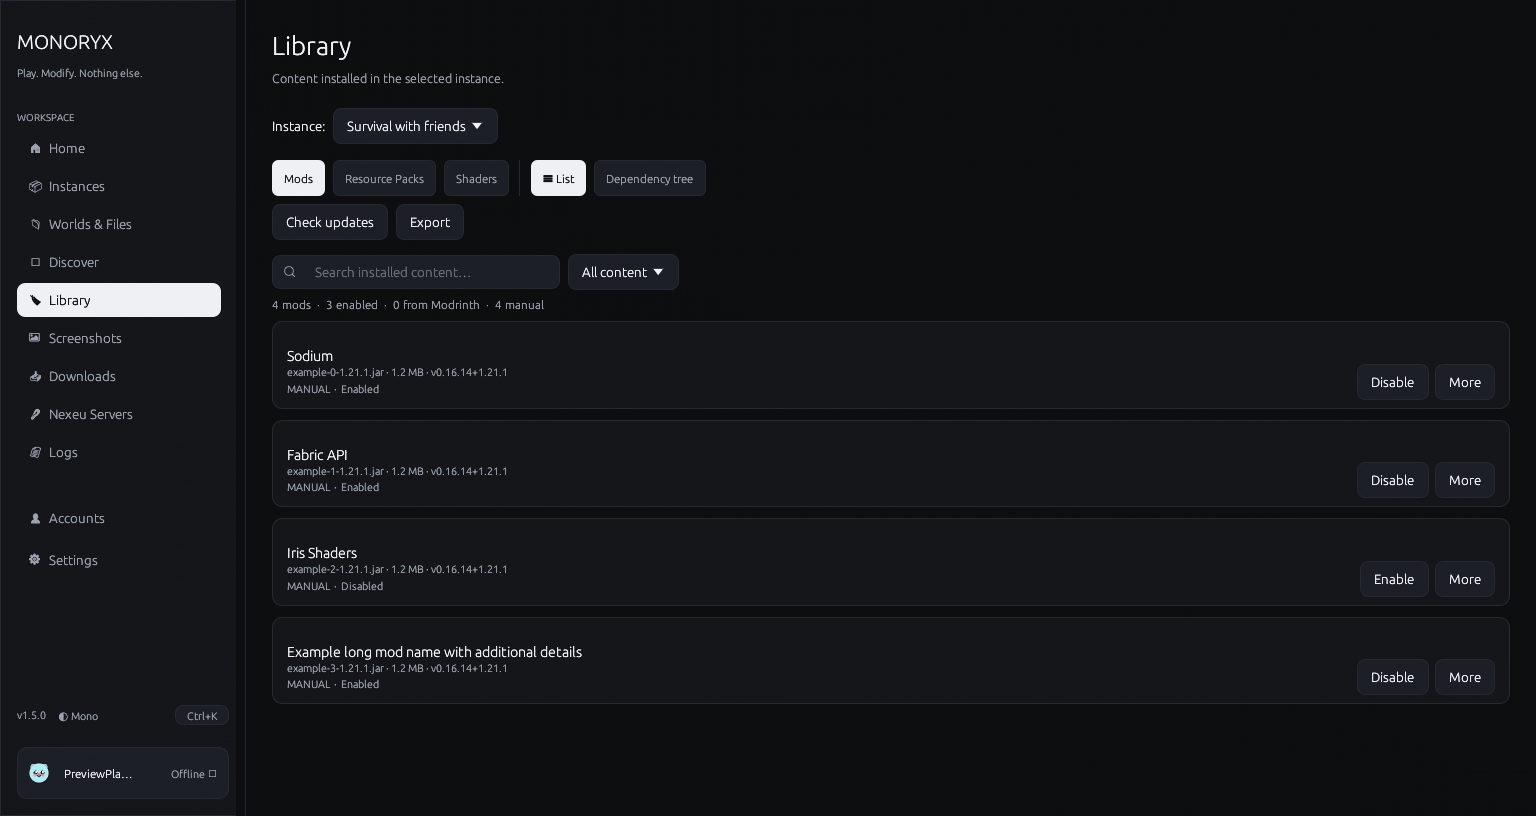
Task: Click the Worlds & Files icon
Action: [35, 224]
